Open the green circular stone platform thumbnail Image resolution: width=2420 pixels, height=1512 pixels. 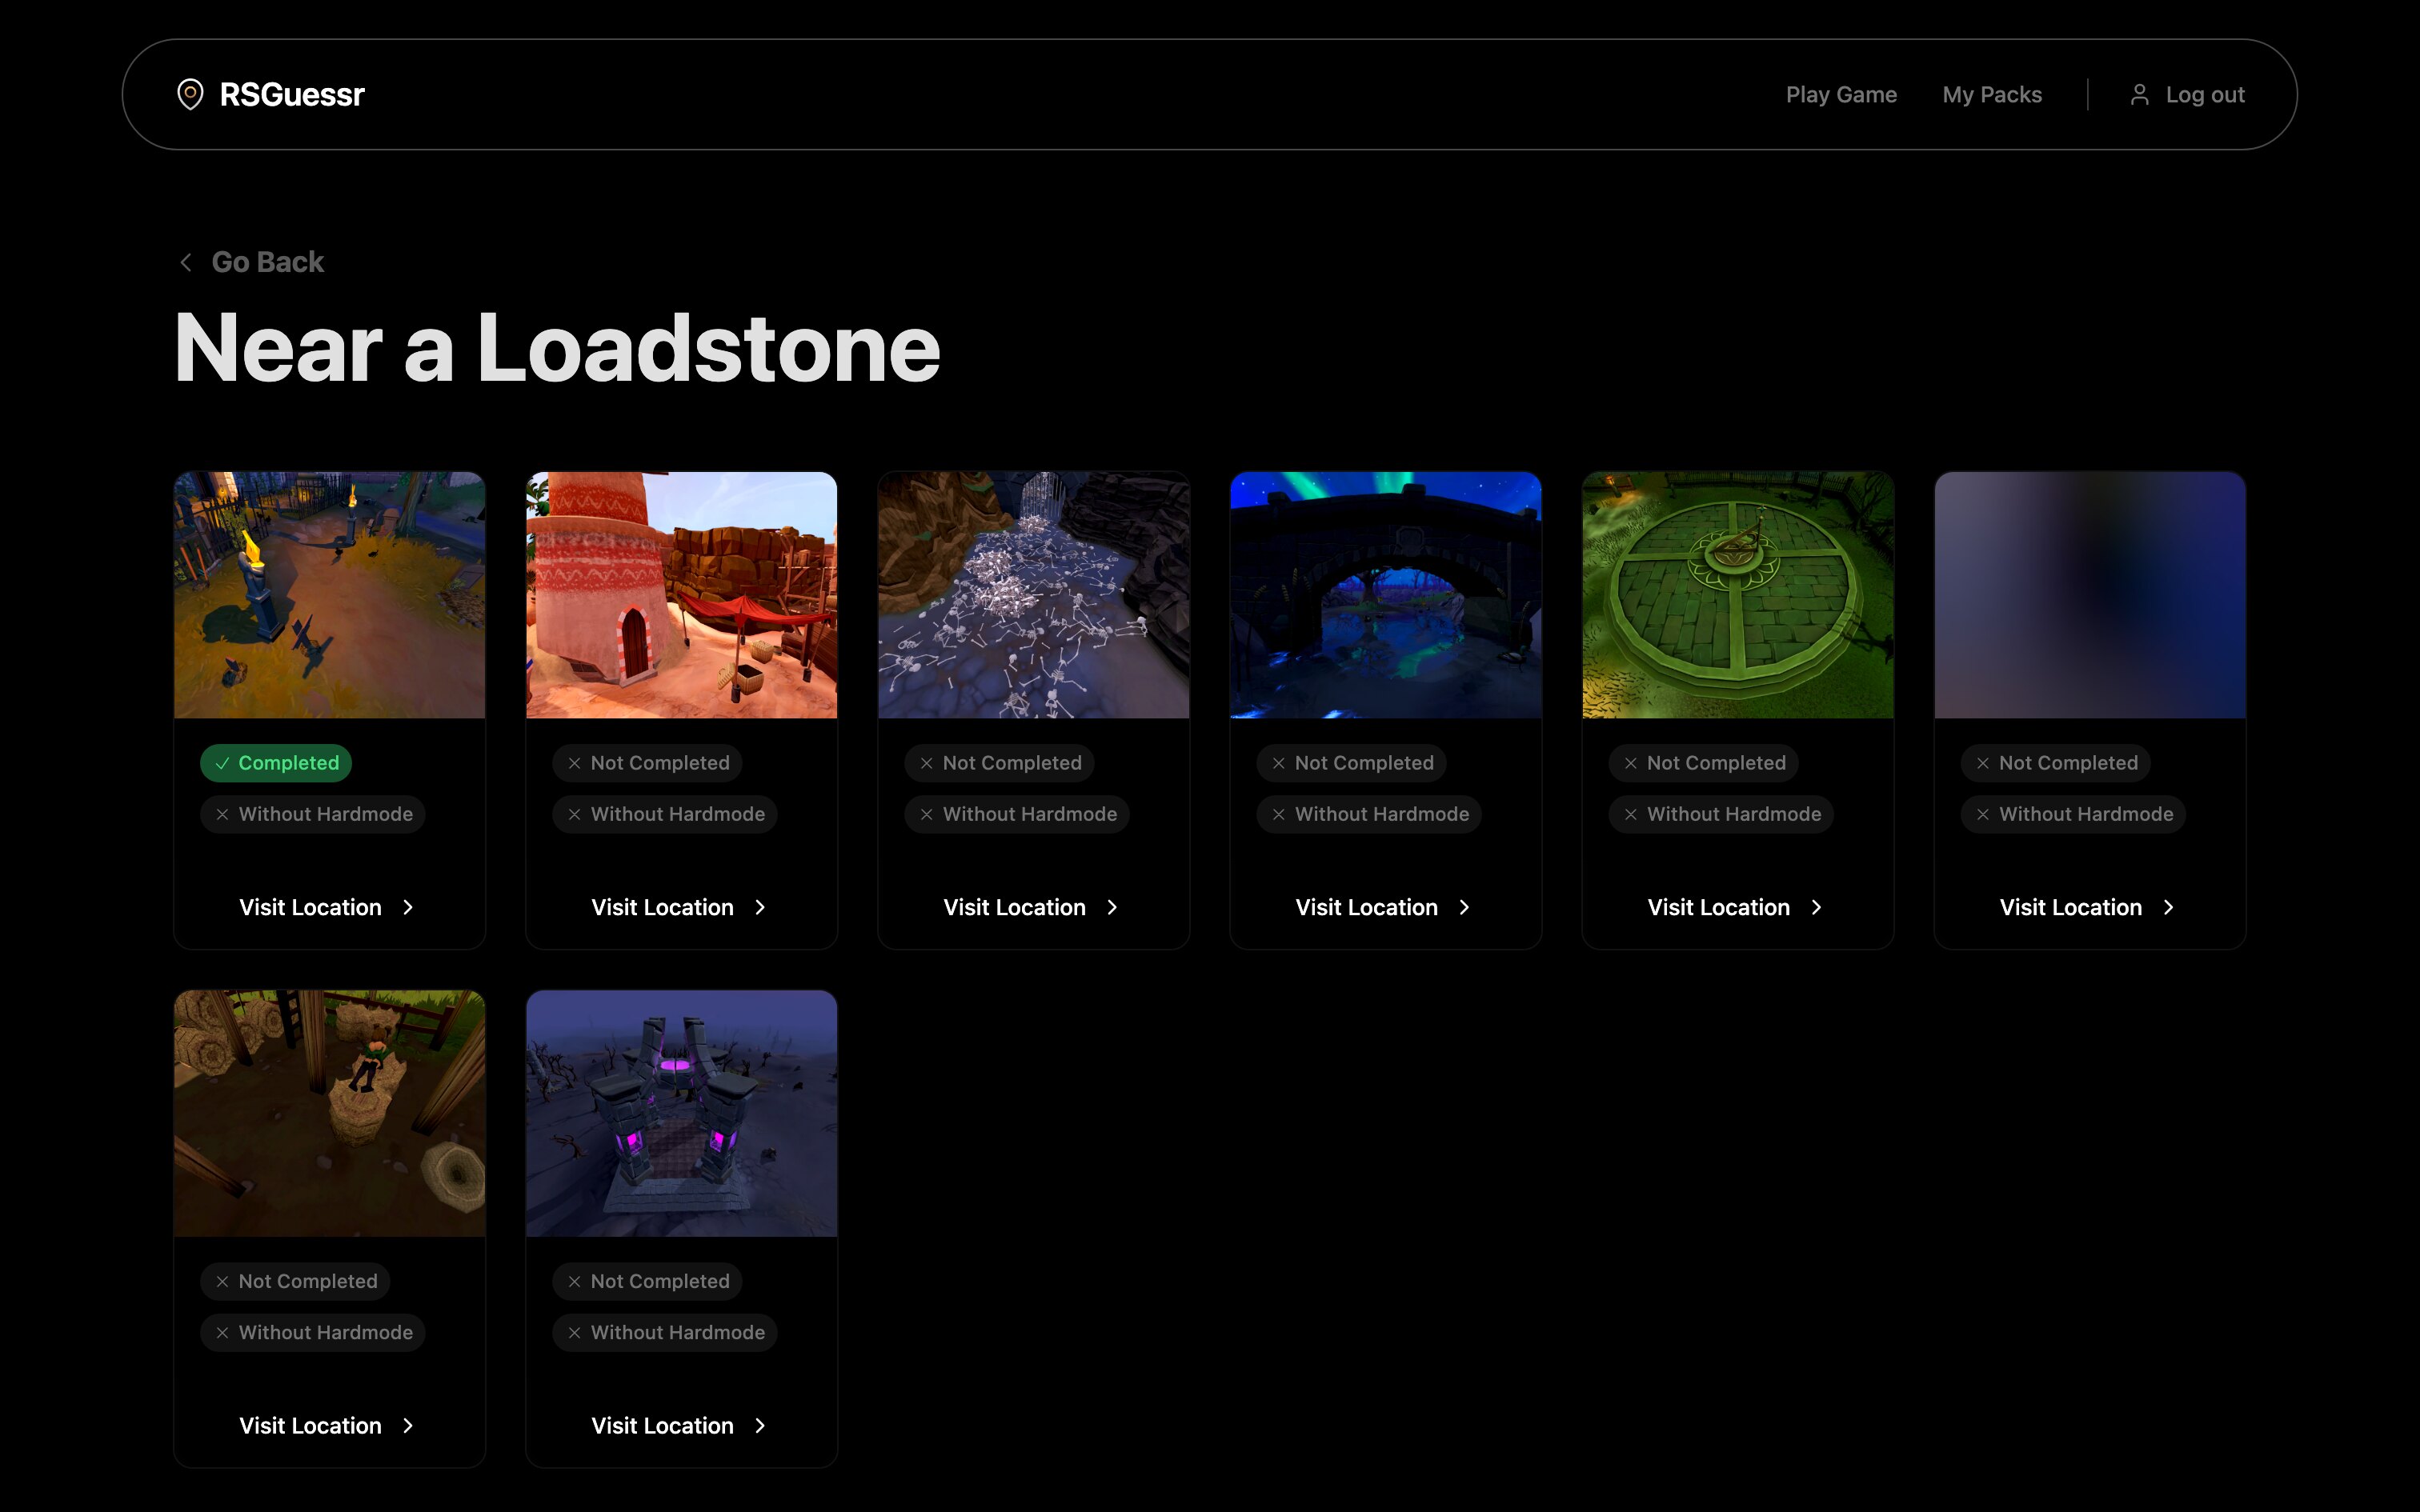point(1738,595)
